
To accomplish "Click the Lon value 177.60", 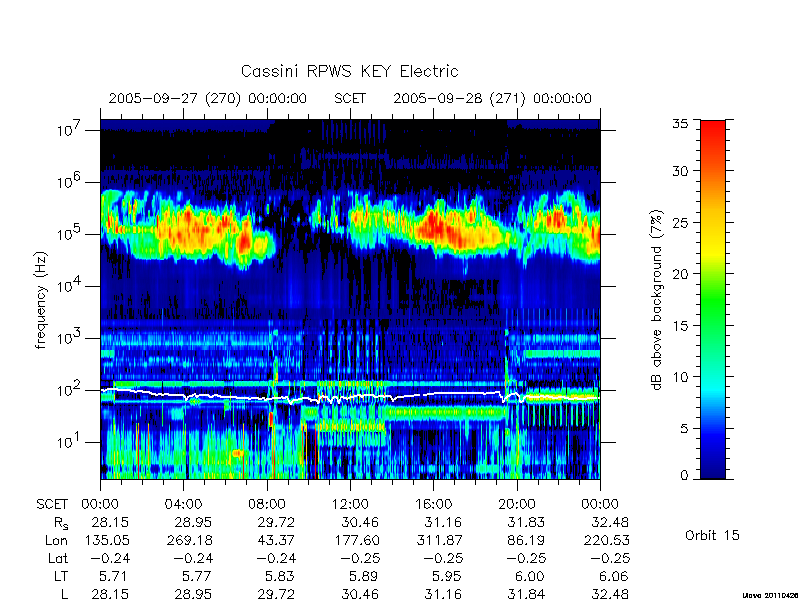I will [x=357, y=540].
